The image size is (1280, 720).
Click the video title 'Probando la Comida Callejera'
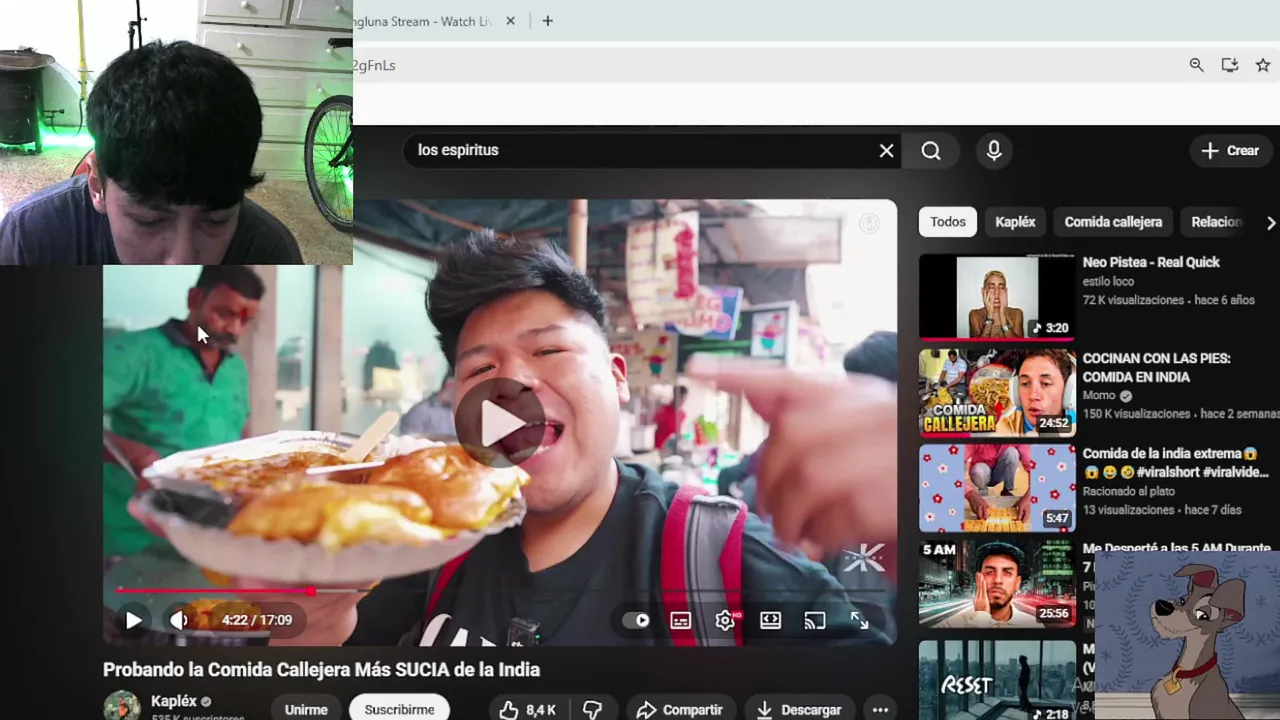coord(321,670)
